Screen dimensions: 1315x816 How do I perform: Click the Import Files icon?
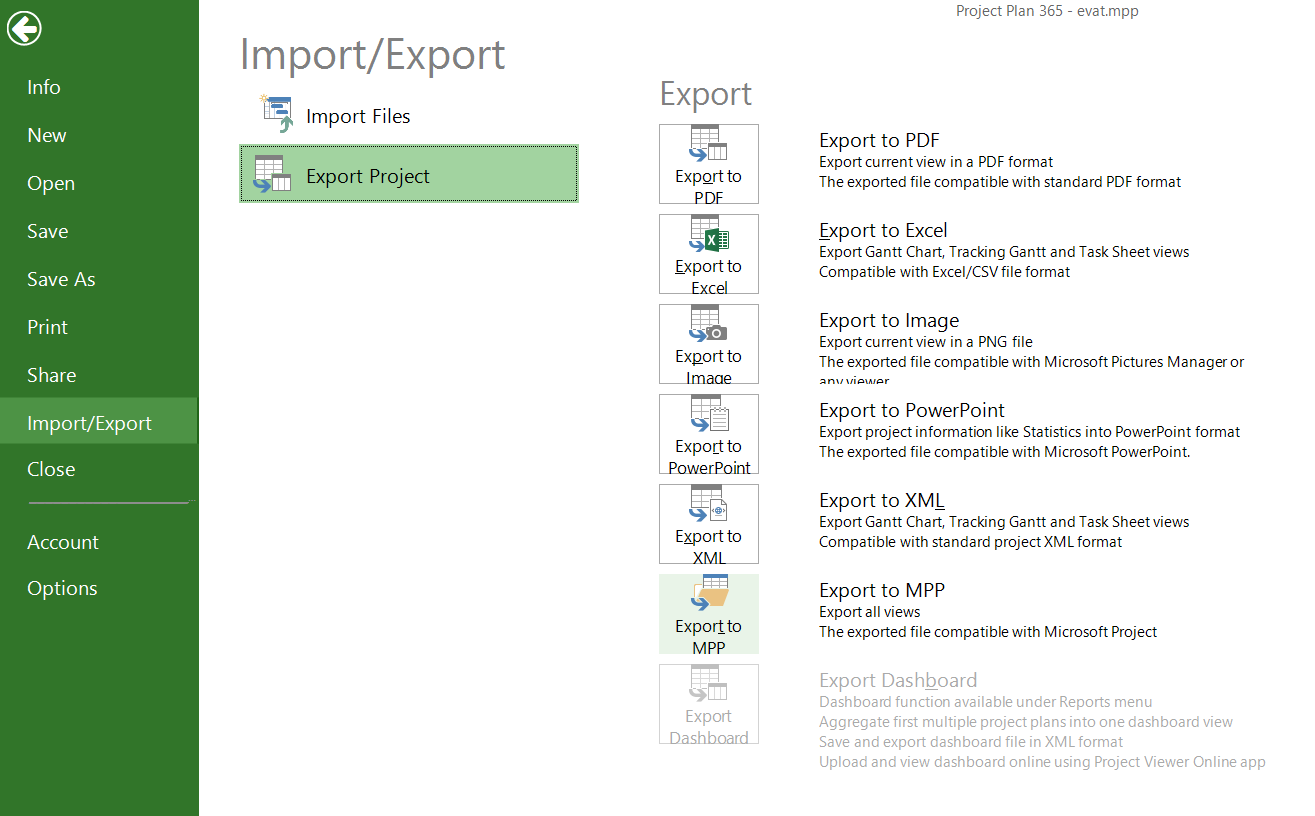276,115
